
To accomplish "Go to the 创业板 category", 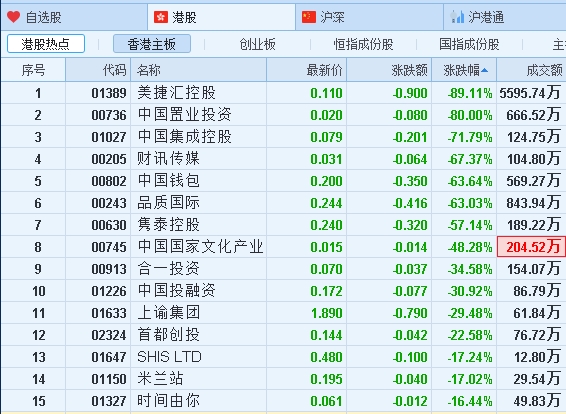I will (x=257, y=44).
